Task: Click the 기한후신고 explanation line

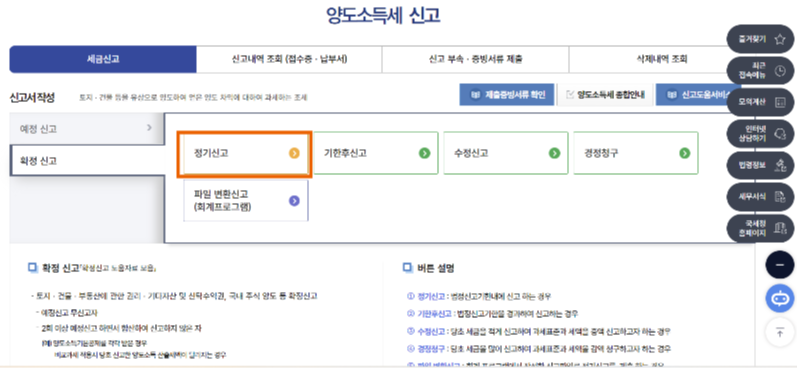Action: (x=492, y=313)
